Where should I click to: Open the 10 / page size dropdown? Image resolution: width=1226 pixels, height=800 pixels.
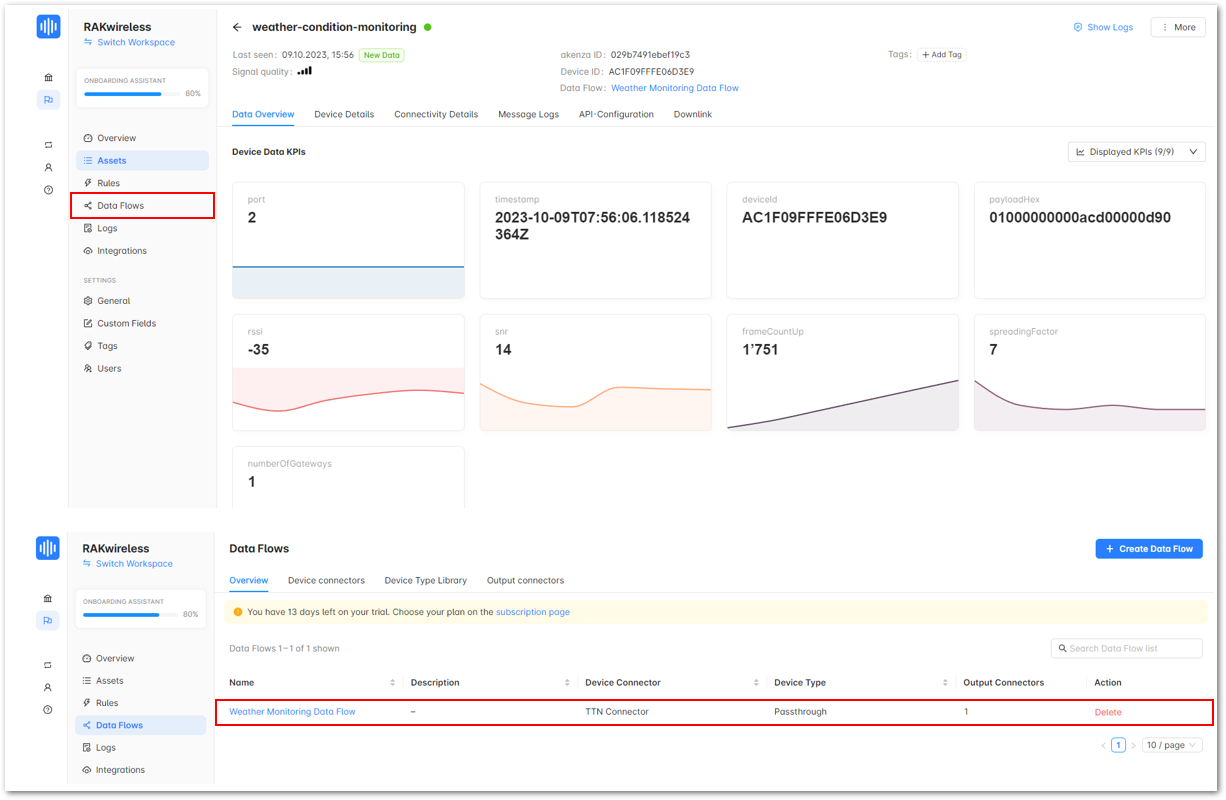1172,745
